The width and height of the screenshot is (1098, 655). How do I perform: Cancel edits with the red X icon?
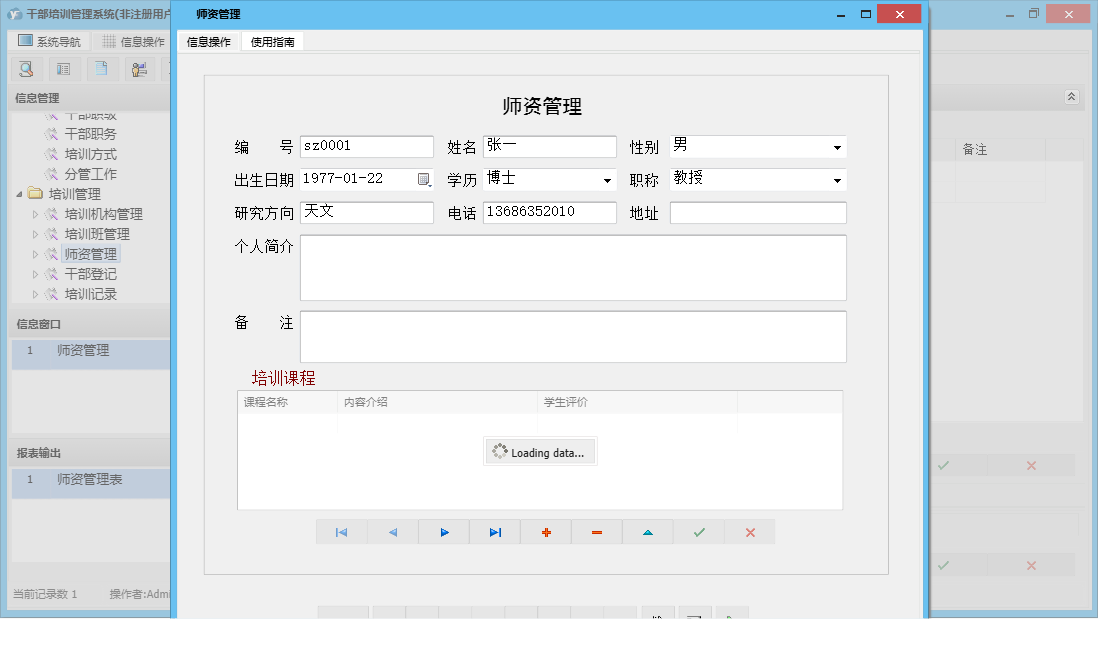[x=749, y=531]
